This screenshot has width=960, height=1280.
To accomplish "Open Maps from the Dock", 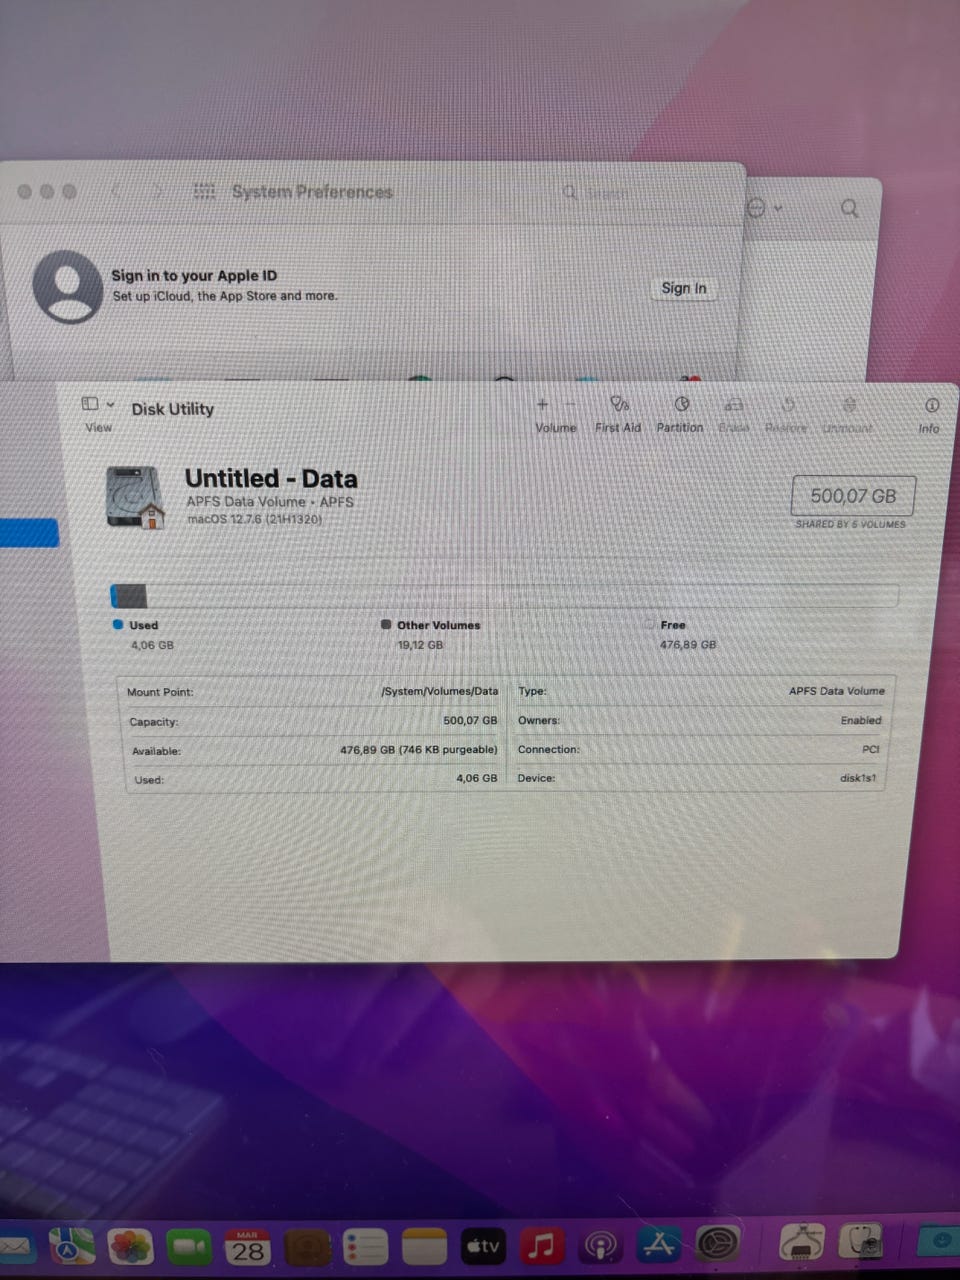I will (72, 1246).
